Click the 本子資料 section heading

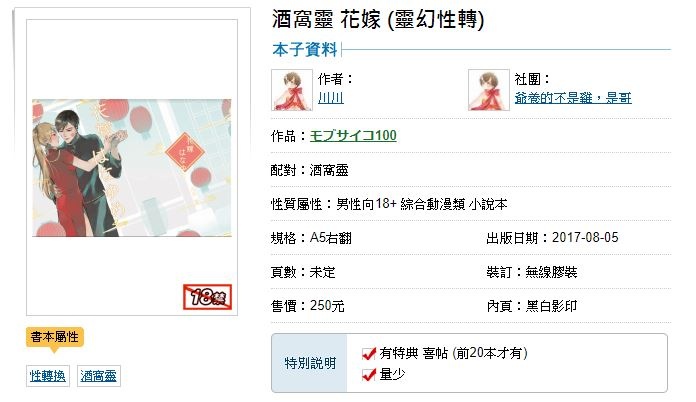click(305, 50)
